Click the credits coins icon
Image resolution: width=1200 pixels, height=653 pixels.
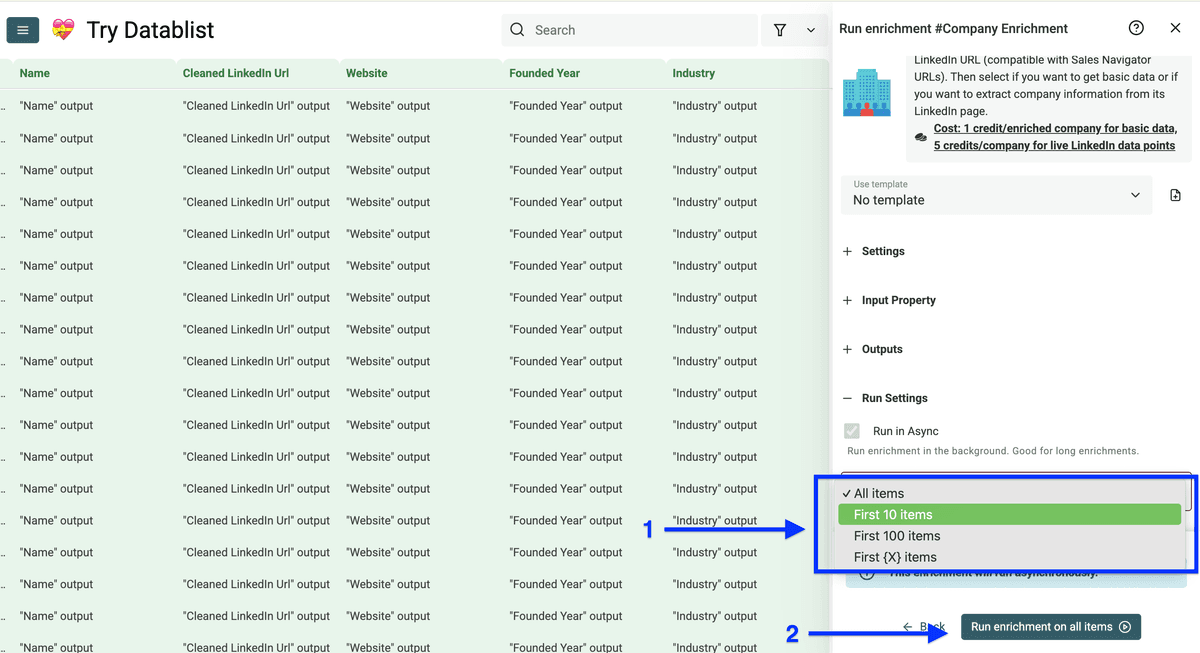pyautogui.click(x=921, y=138)
